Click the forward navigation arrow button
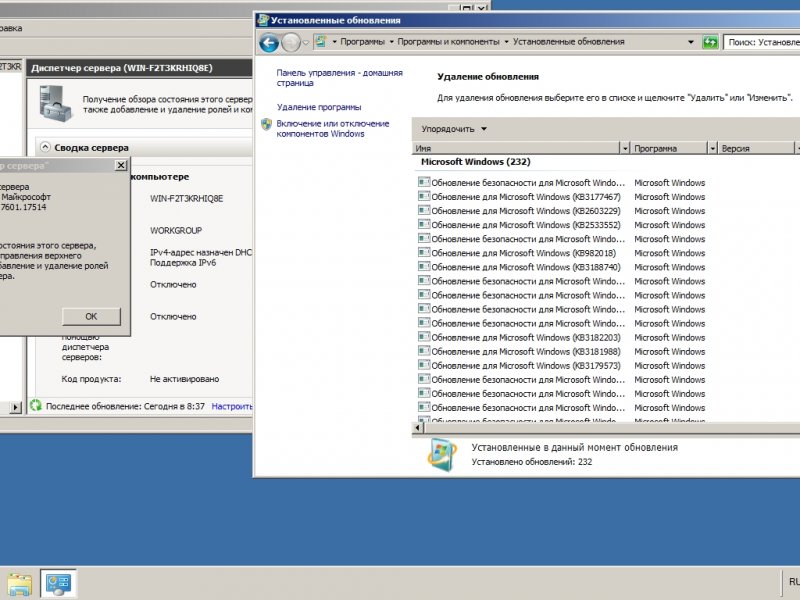The image size is (800, 600). click(x=291, y=42)
